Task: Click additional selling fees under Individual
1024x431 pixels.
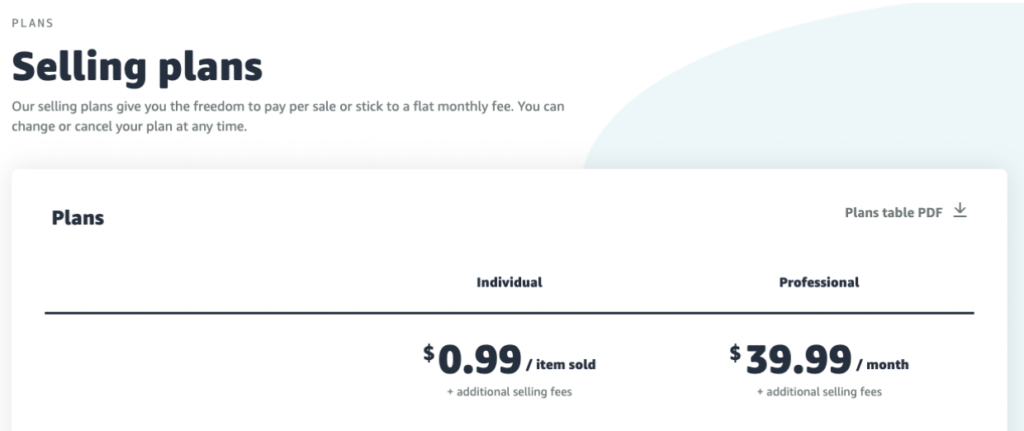Action: click(509, 392)
